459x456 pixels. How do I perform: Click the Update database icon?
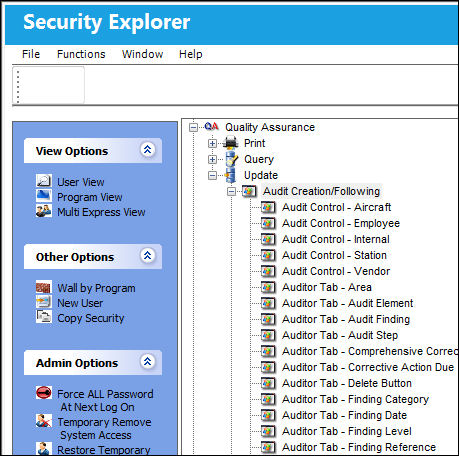pyautogui.click(x=230, y=175)
